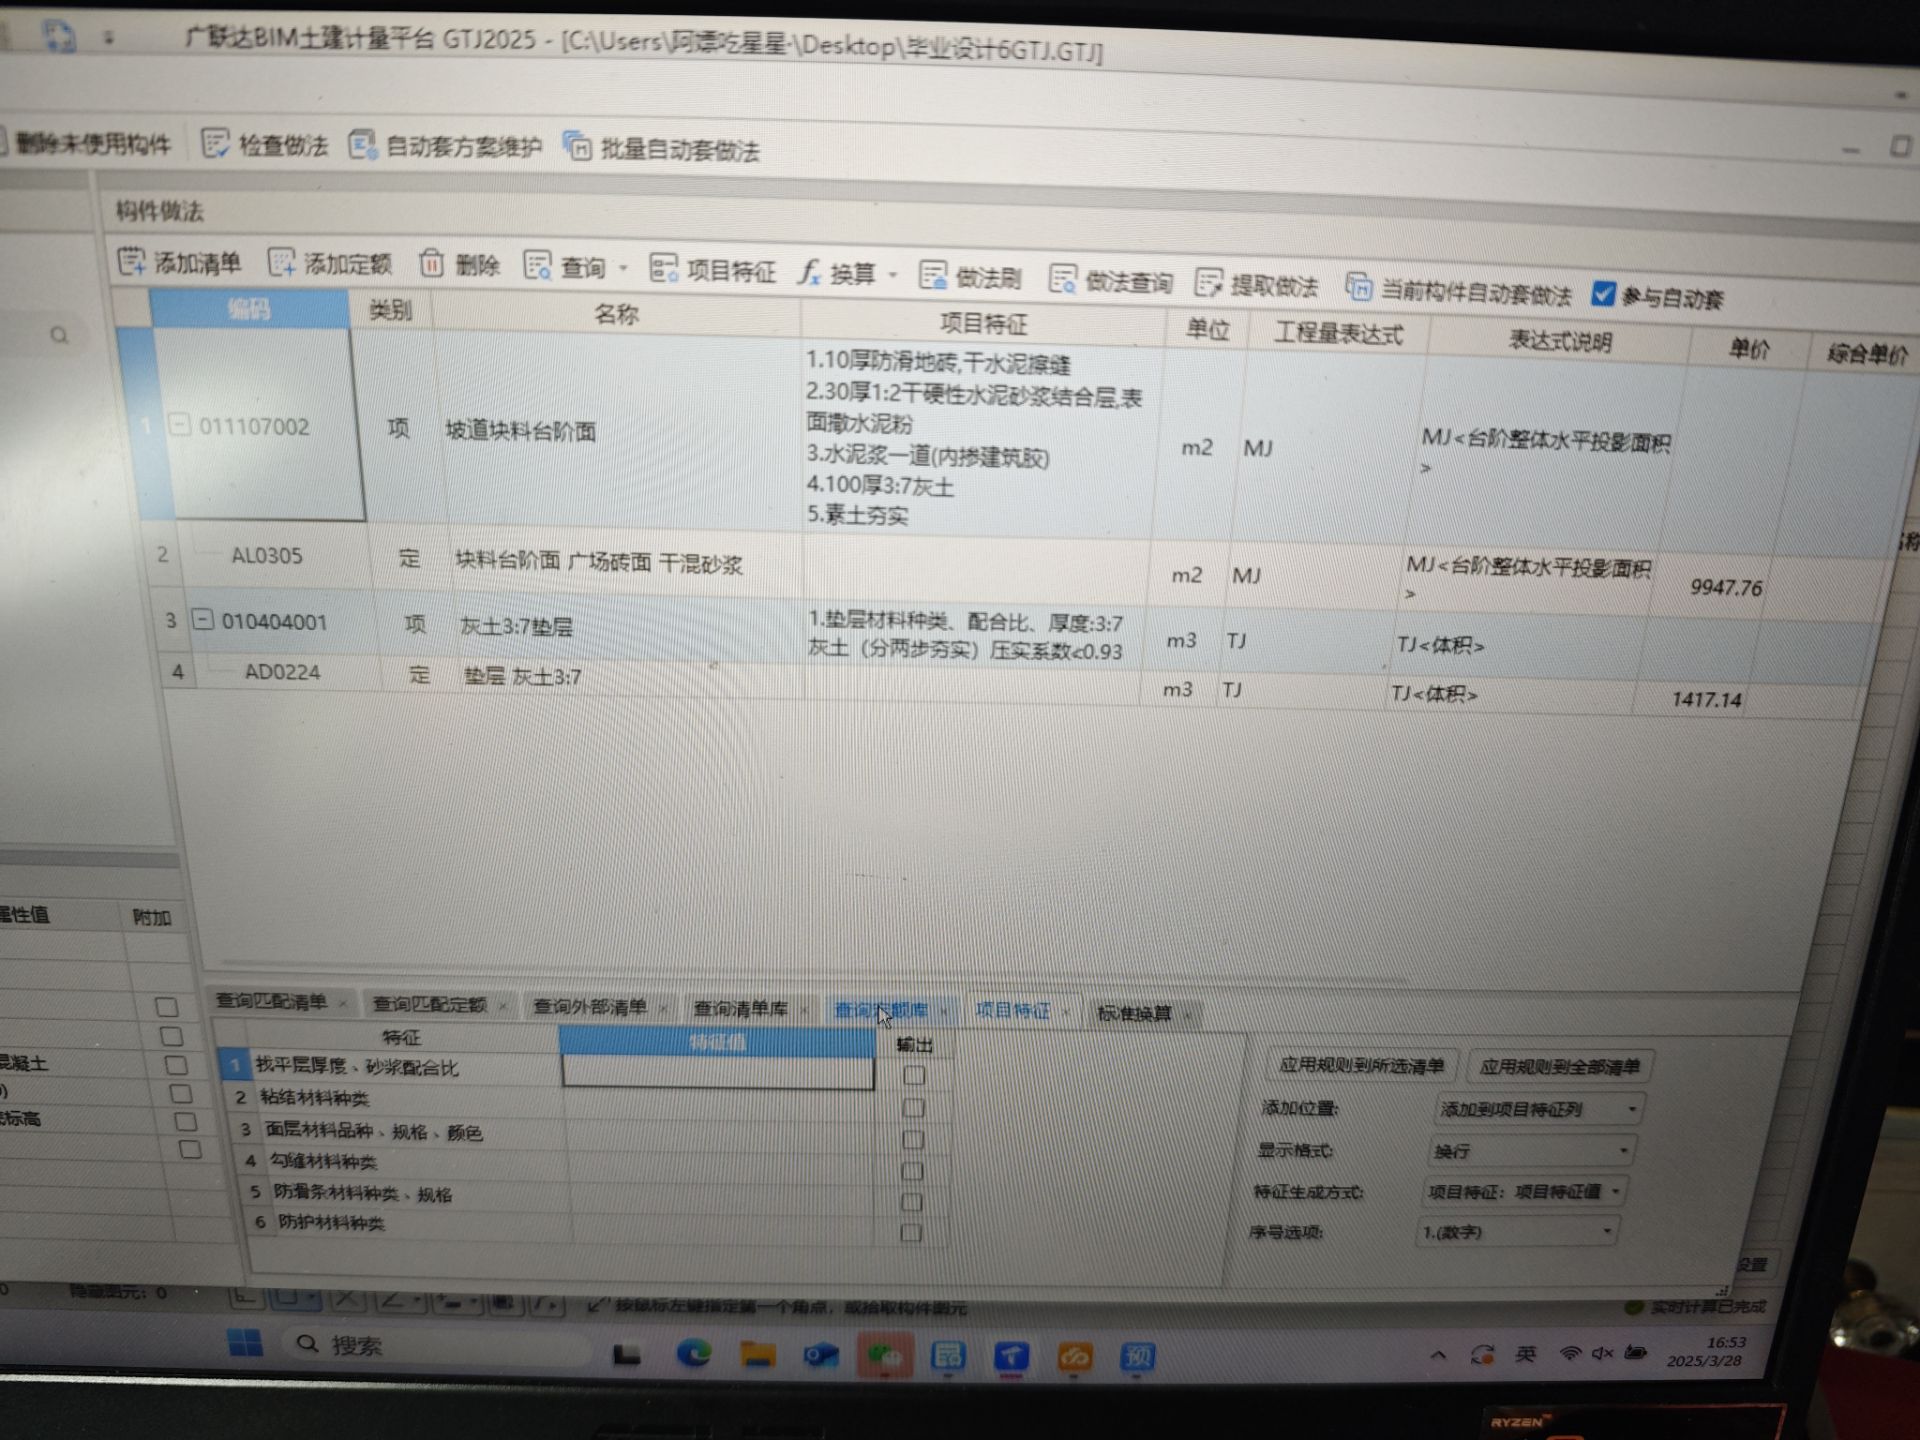
Task: Check output box for 粘结材料种类 row
Action: [x=912, y=1108]
